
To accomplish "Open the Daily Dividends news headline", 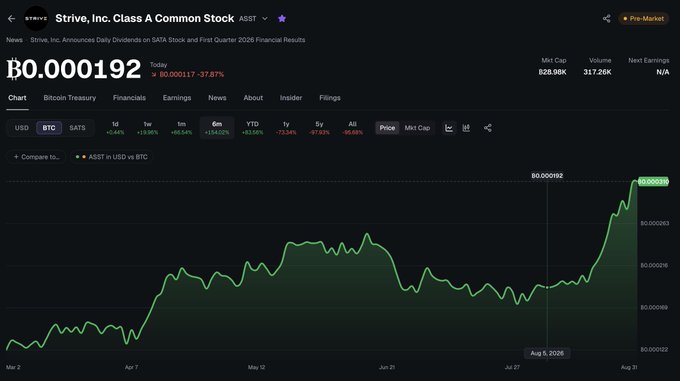I will [168, 40].
